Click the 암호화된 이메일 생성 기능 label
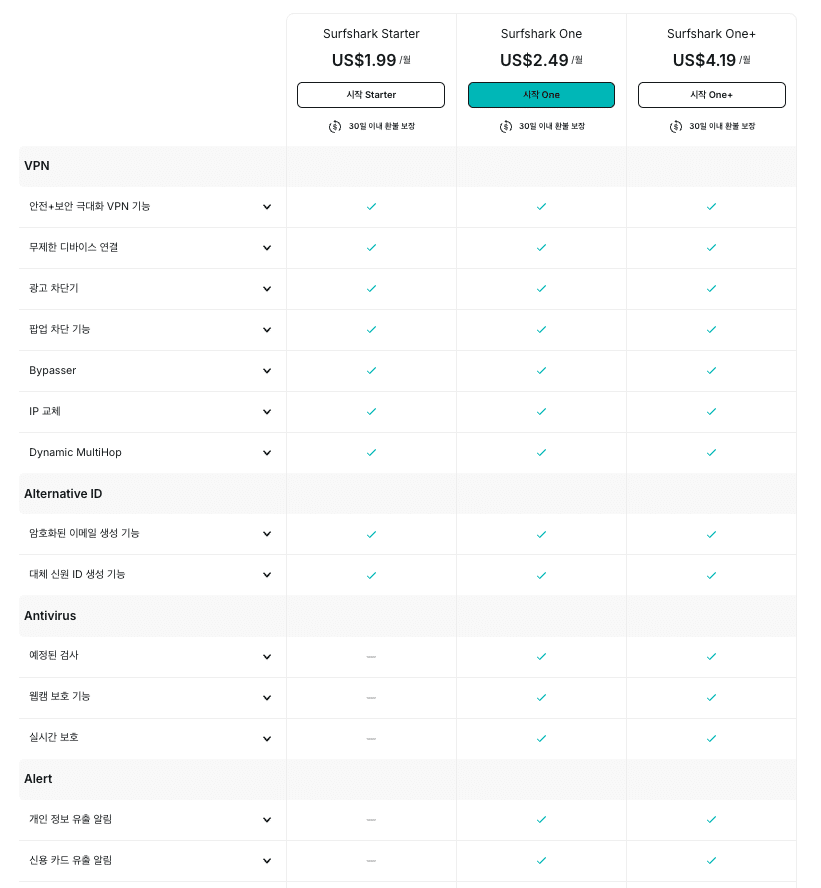821x888 pixels. coord(84,534)
